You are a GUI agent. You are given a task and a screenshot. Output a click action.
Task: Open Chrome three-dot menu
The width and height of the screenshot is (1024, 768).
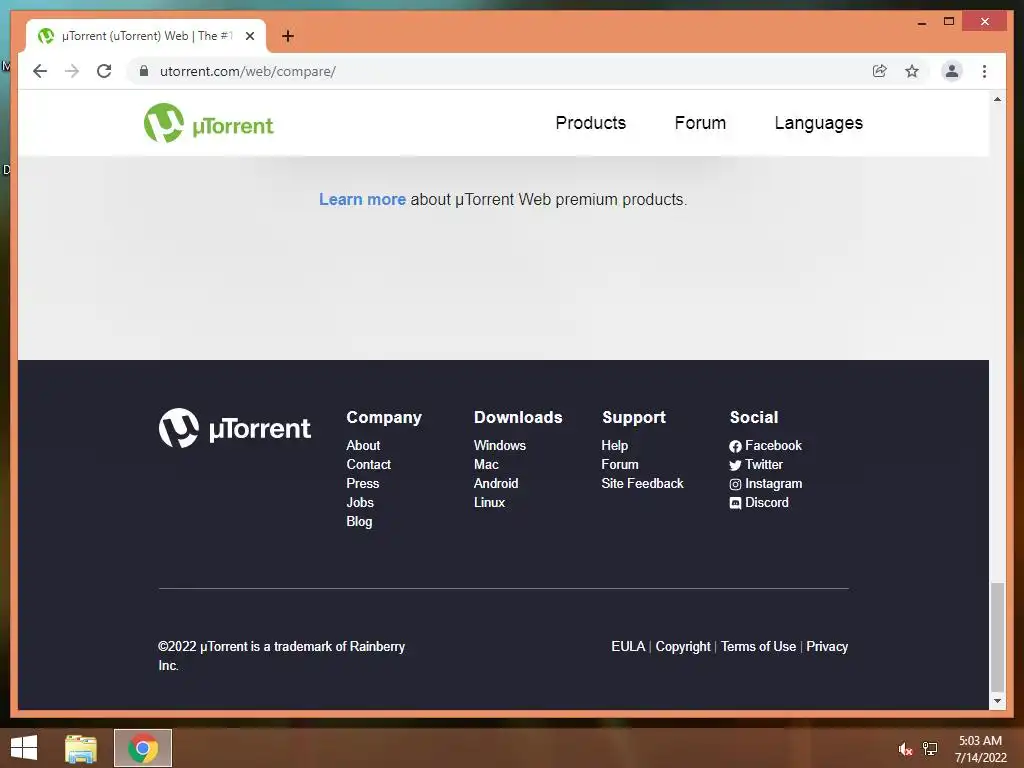click(984, 71)
